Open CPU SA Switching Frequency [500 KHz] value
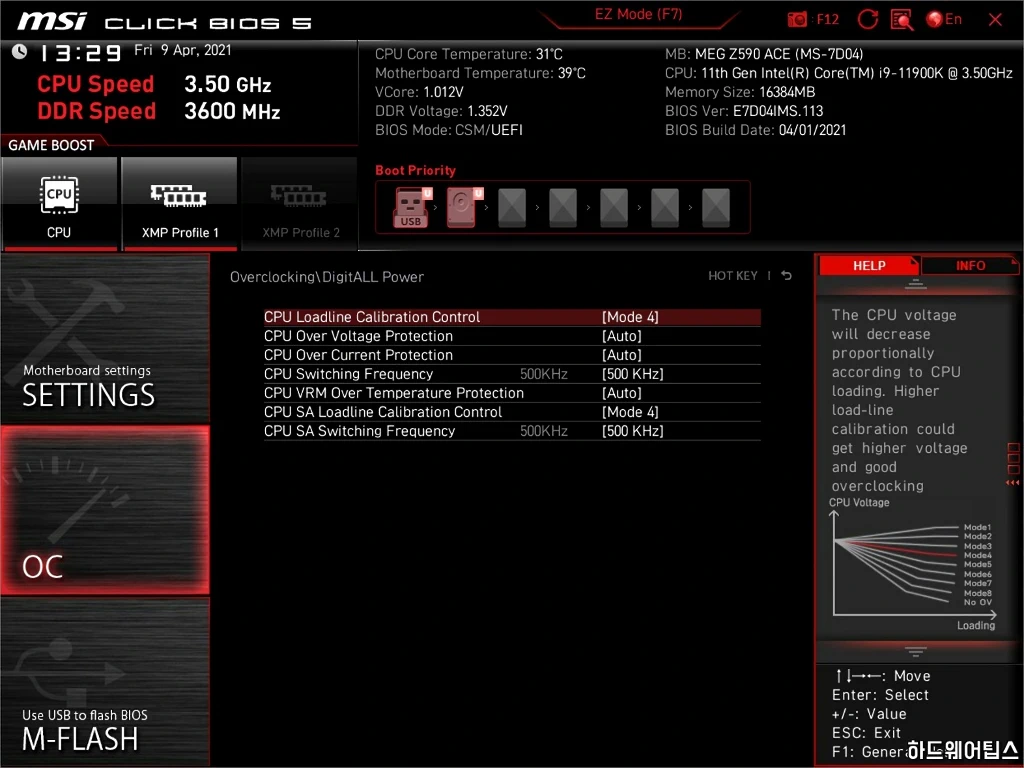 pos(633,430)
